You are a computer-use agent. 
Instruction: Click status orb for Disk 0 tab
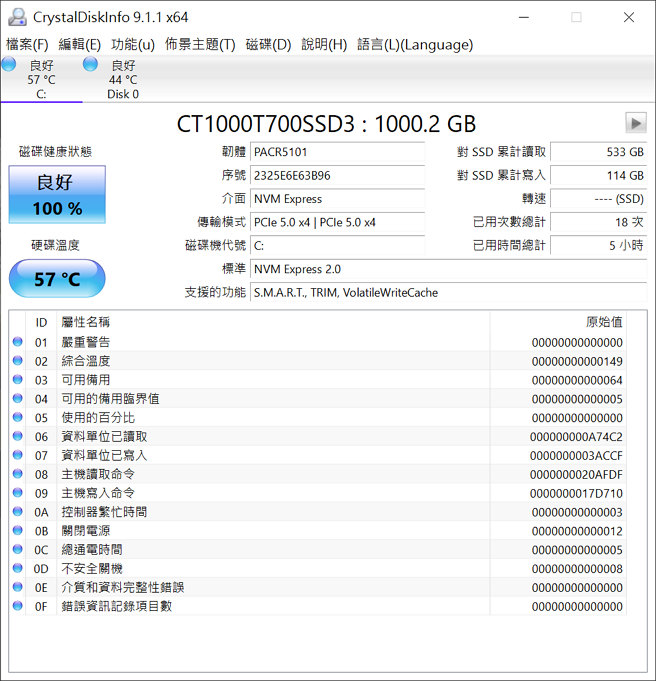(x=91, y=65)
